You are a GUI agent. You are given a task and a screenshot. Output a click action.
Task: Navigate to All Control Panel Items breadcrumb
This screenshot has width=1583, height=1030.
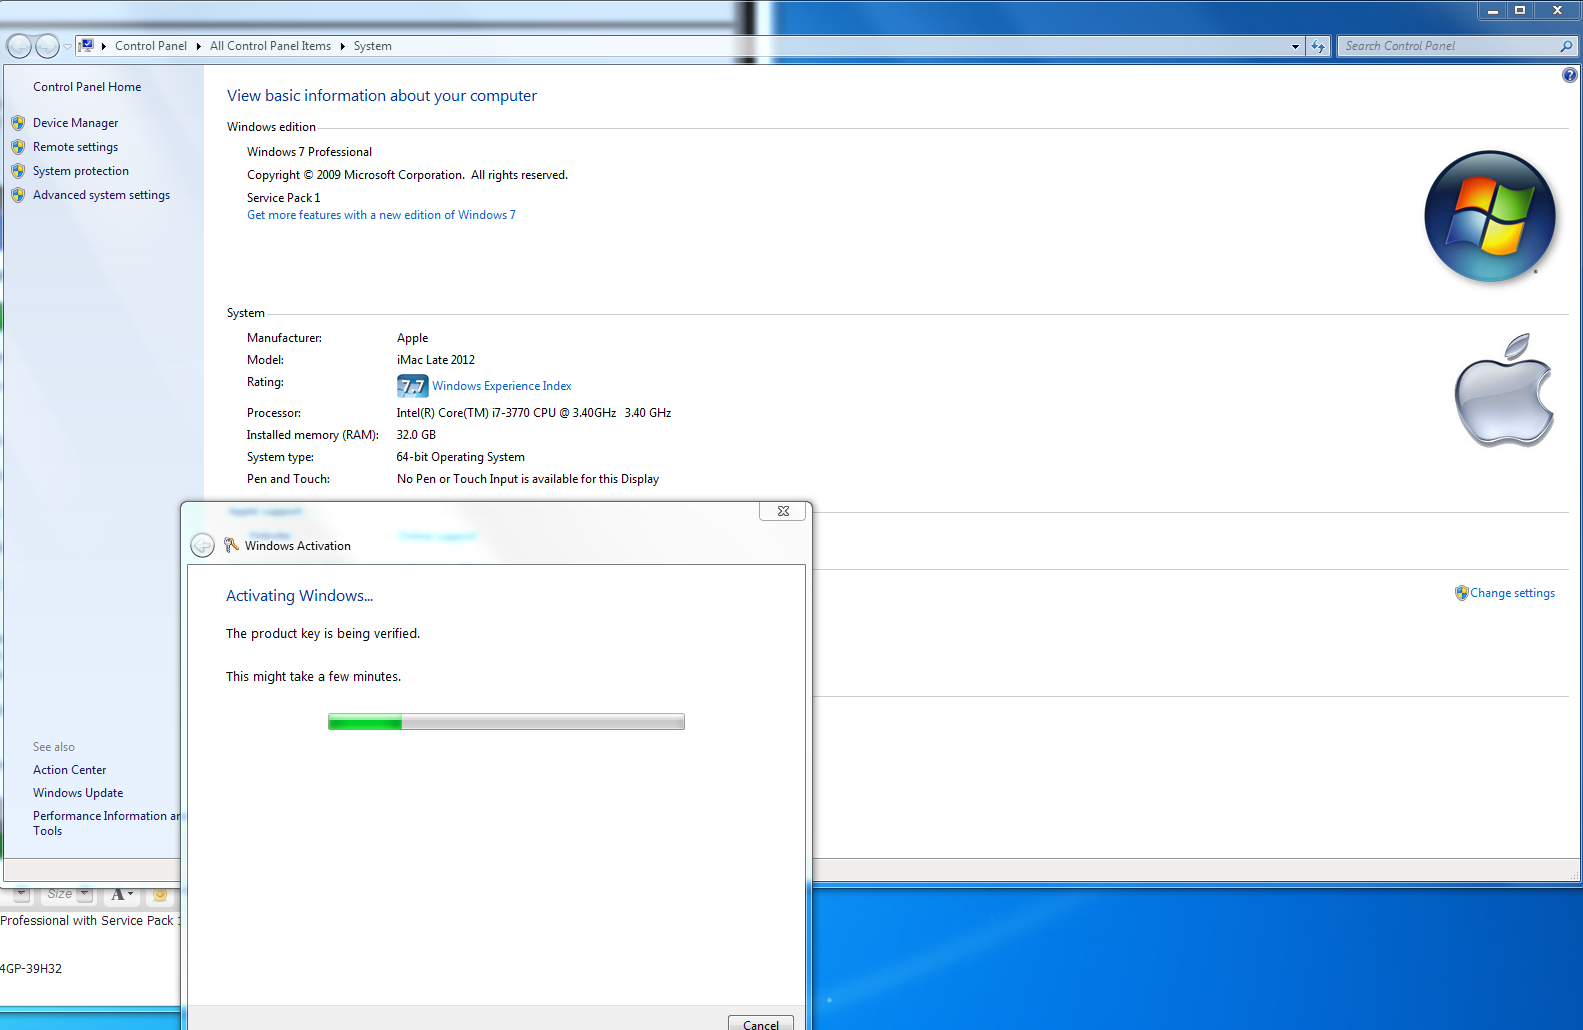tap(270, 46)
